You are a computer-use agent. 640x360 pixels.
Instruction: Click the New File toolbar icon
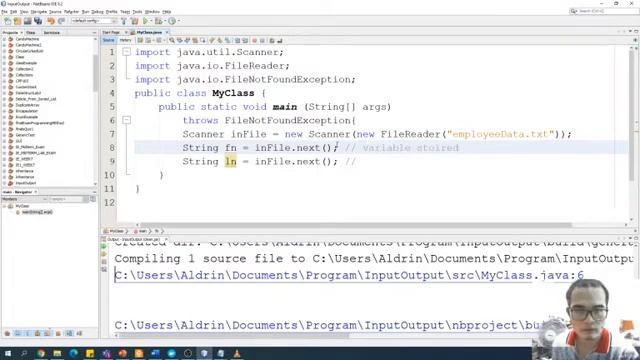(x=7, y=21)
